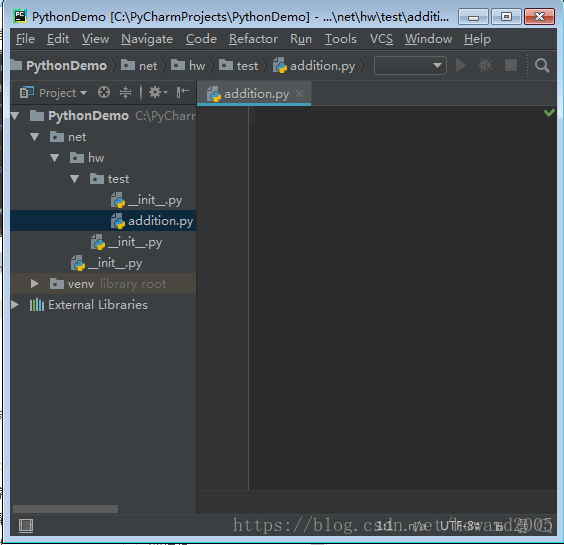Expand the venv library root folder
Screen dimensions: 564x545
(x=35, y=284)
